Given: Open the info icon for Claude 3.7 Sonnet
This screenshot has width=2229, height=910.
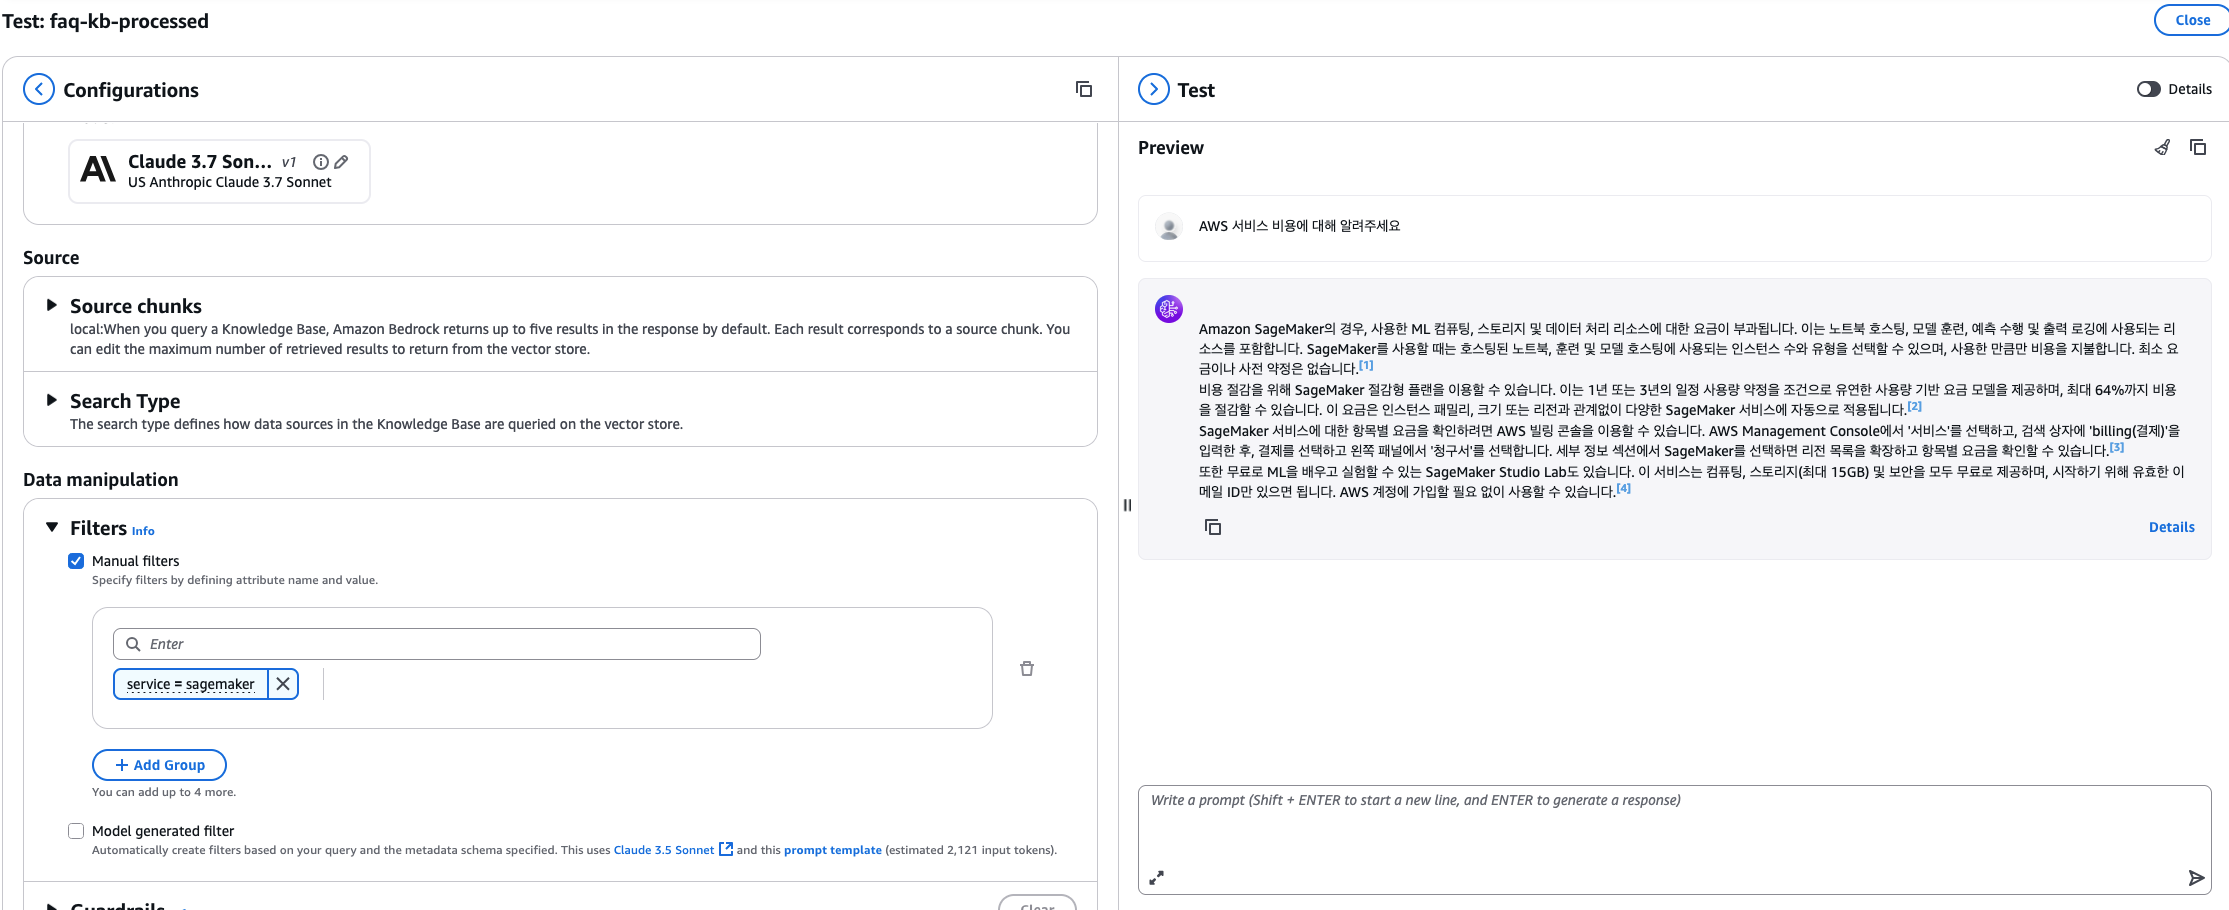Looking at the screenshot, I should 321,162.
